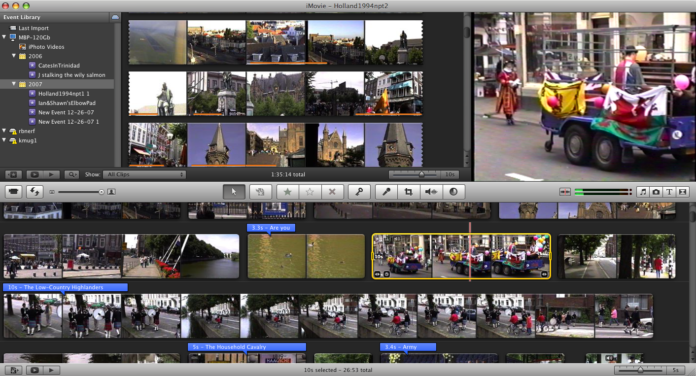Collapse the 2006 folder
Screen dimensions: 696x376
13,56
